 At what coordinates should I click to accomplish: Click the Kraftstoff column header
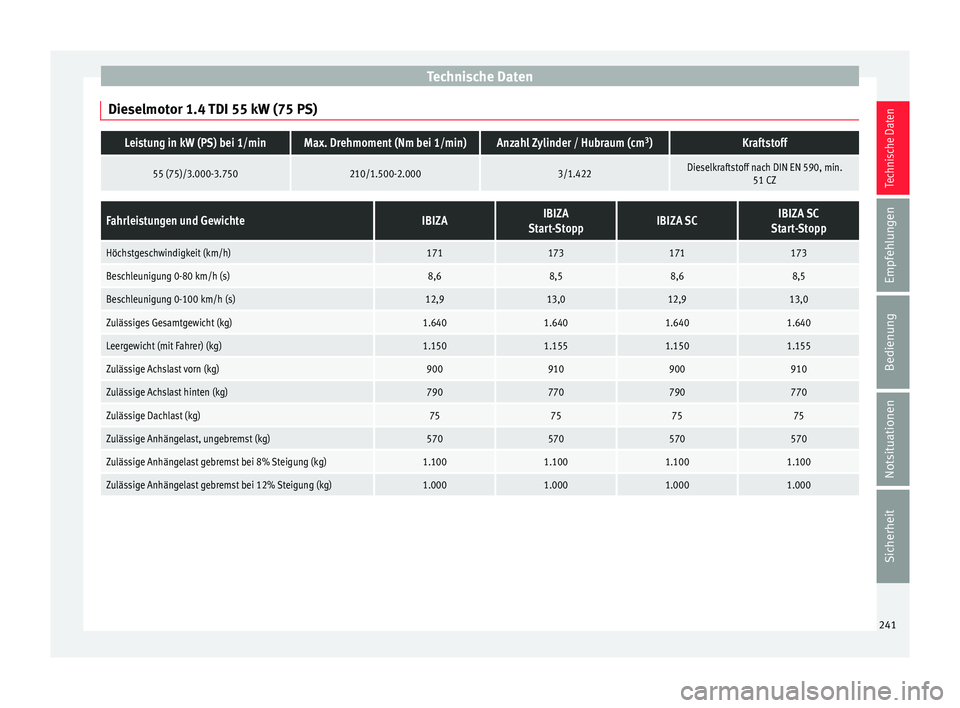click(765, 143)
